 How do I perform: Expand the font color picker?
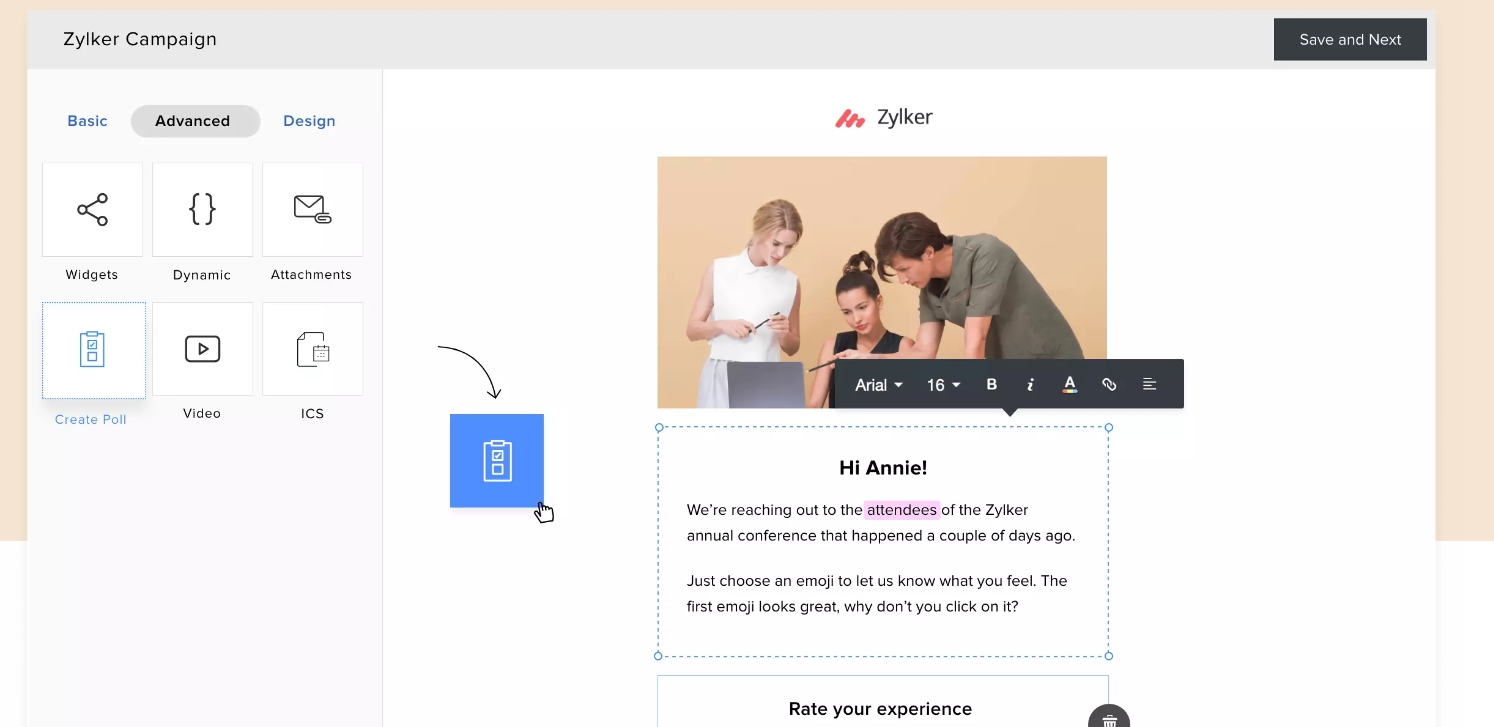[x=1069, y=384]
